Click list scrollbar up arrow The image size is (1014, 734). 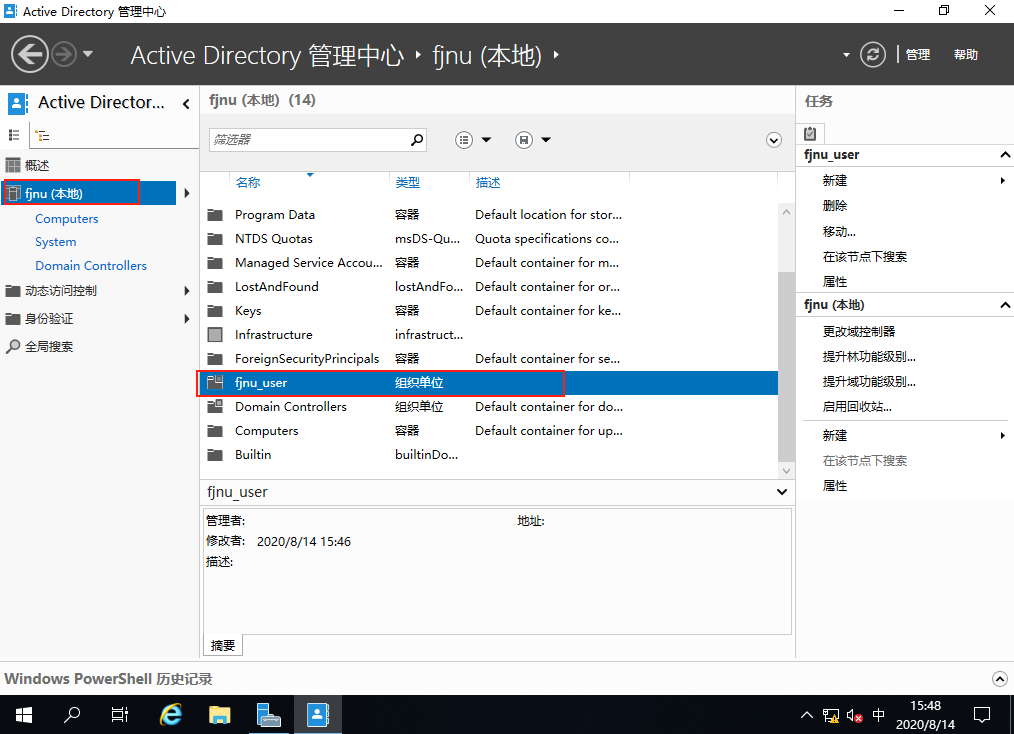pyautogui.click(x=786, y=212)
